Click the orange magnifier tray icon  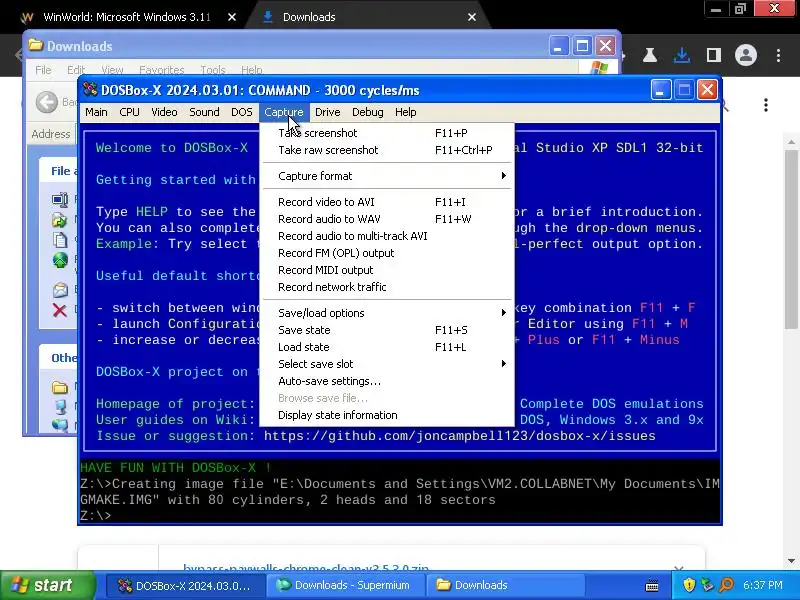(x=727, y=585)
